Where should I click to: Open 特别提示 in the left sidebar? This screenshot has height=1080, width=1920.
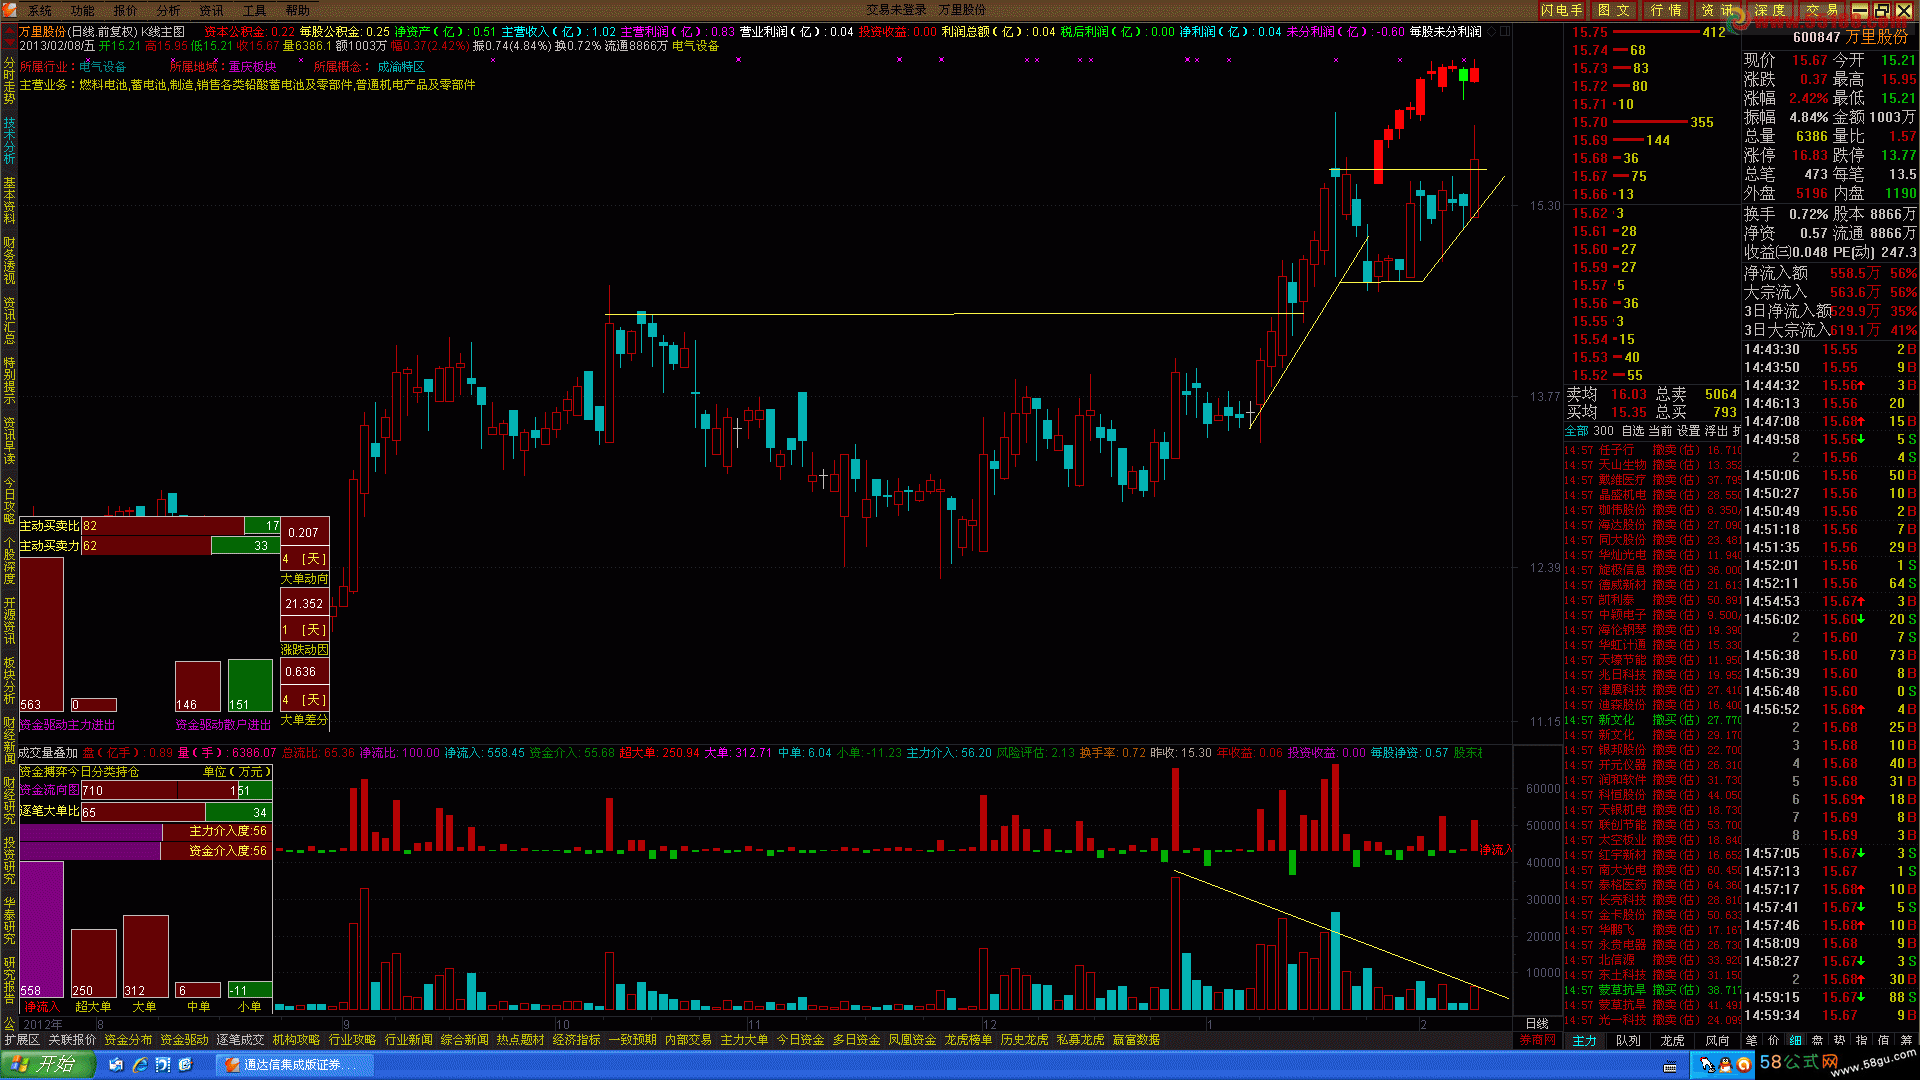click(9, 381)
